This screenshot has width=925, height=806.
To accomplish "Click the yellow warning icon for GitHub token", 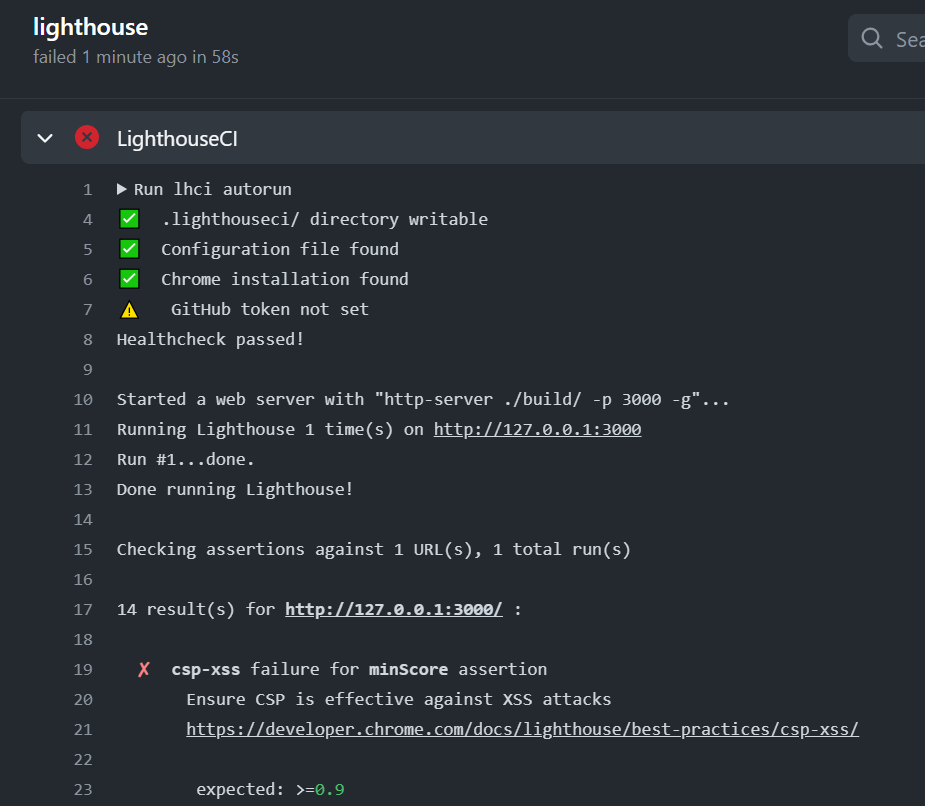I will coord(129,310).
